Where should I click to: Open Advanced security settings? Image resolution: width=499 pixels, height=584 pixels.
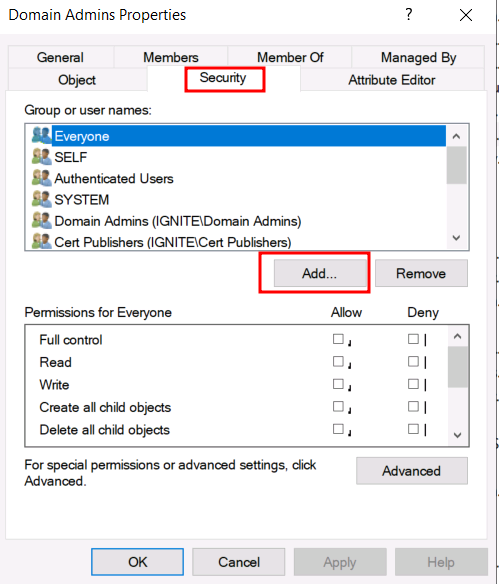[412, 471]
